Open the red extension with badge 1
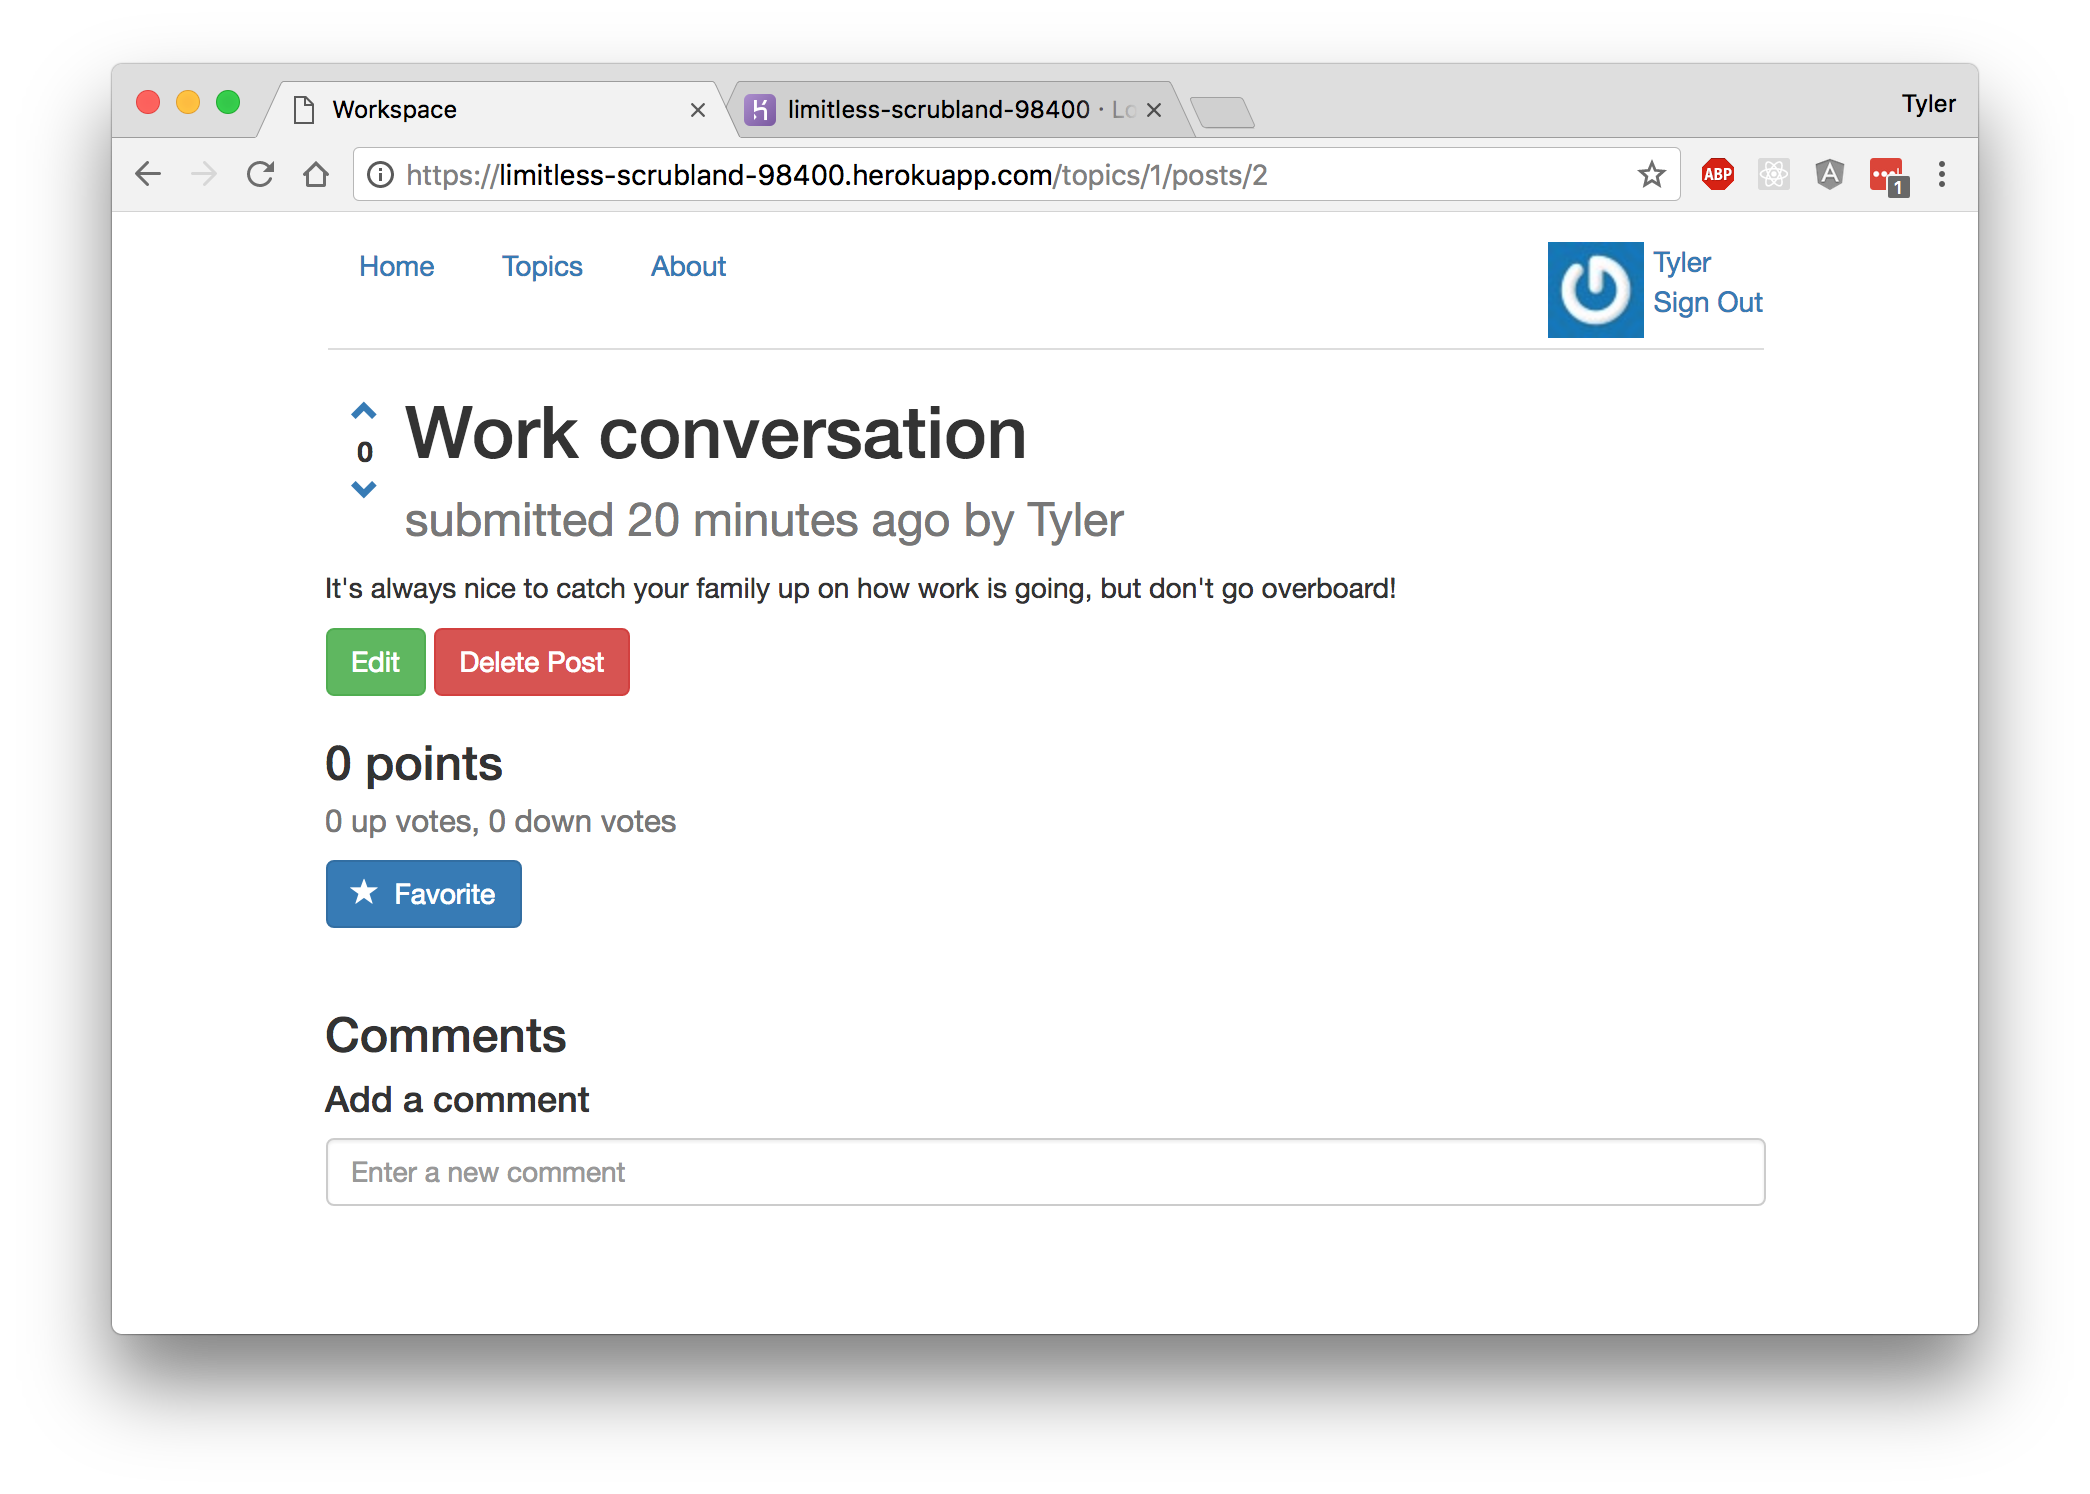Viewport: 2090px width, 1494px height. (x=1887, y=176)
